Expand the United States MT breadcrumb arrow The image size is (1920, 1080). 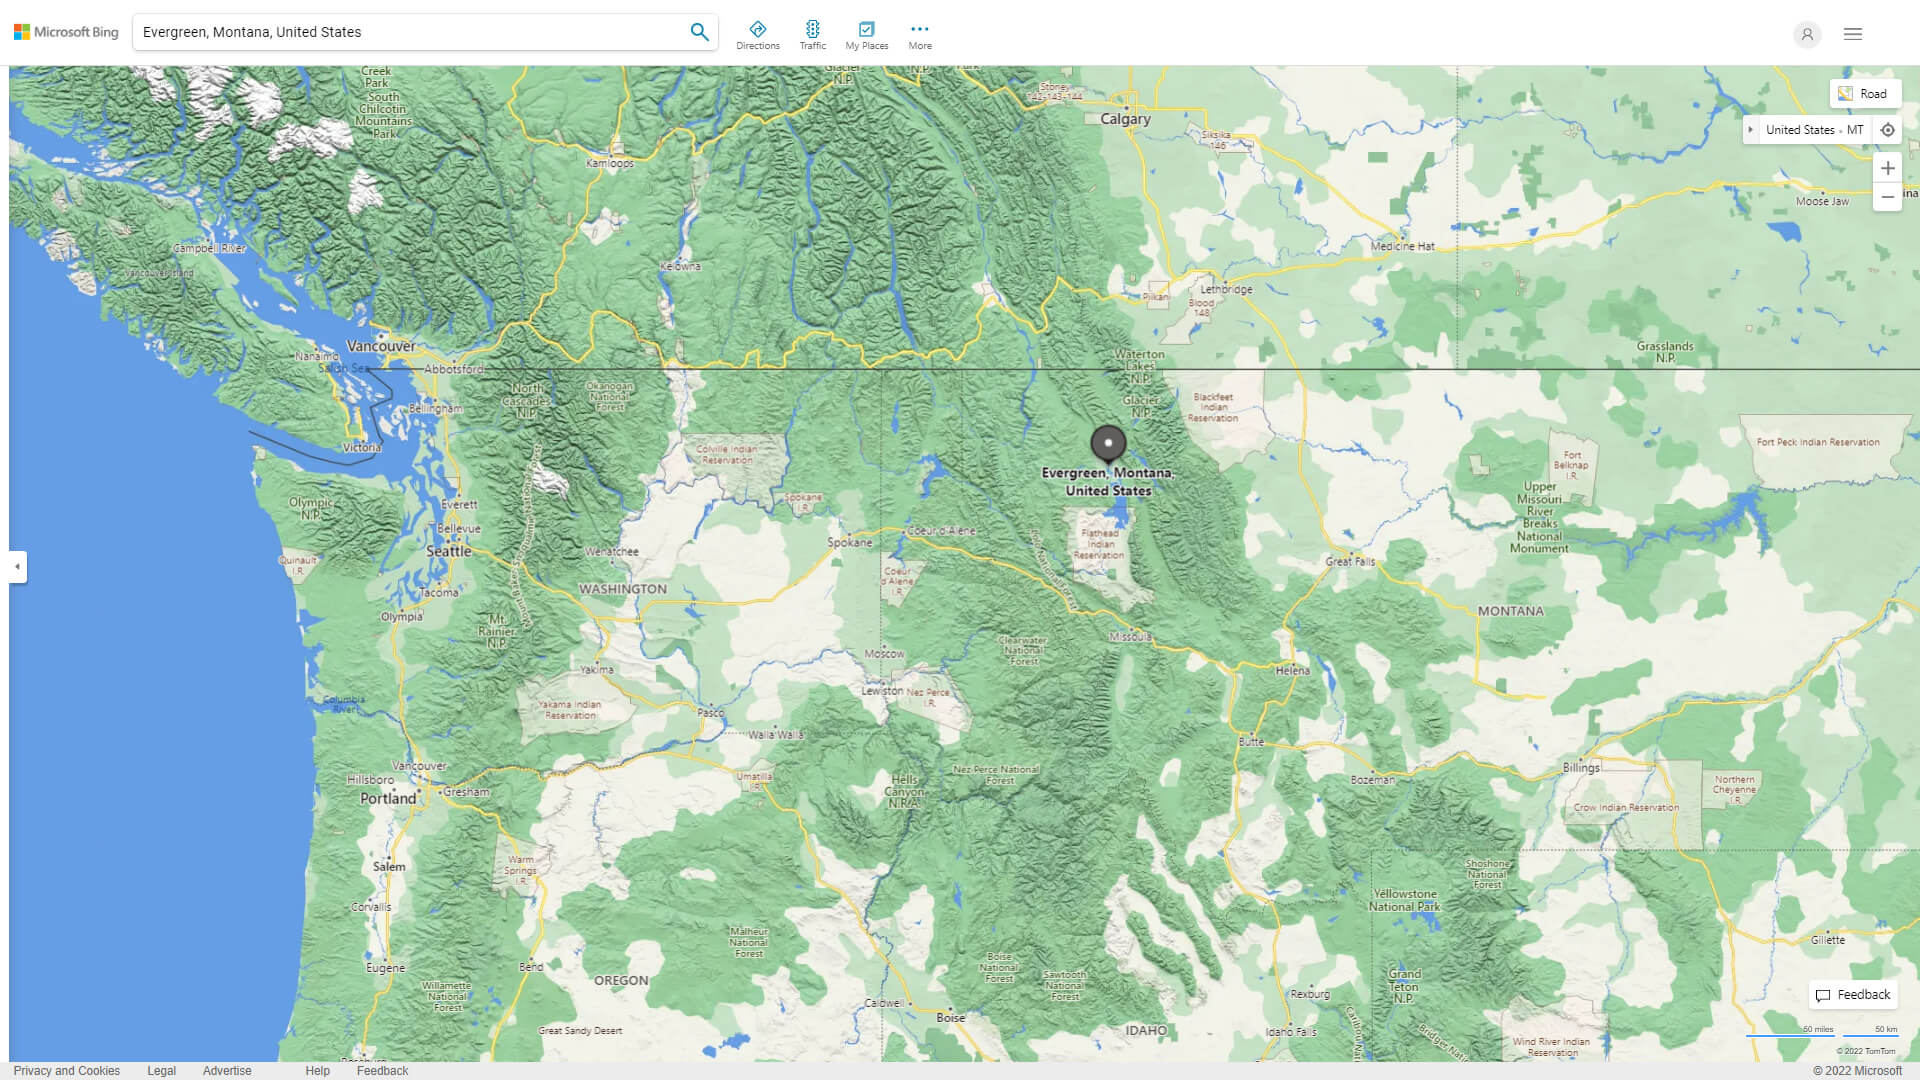[1751, 129]
